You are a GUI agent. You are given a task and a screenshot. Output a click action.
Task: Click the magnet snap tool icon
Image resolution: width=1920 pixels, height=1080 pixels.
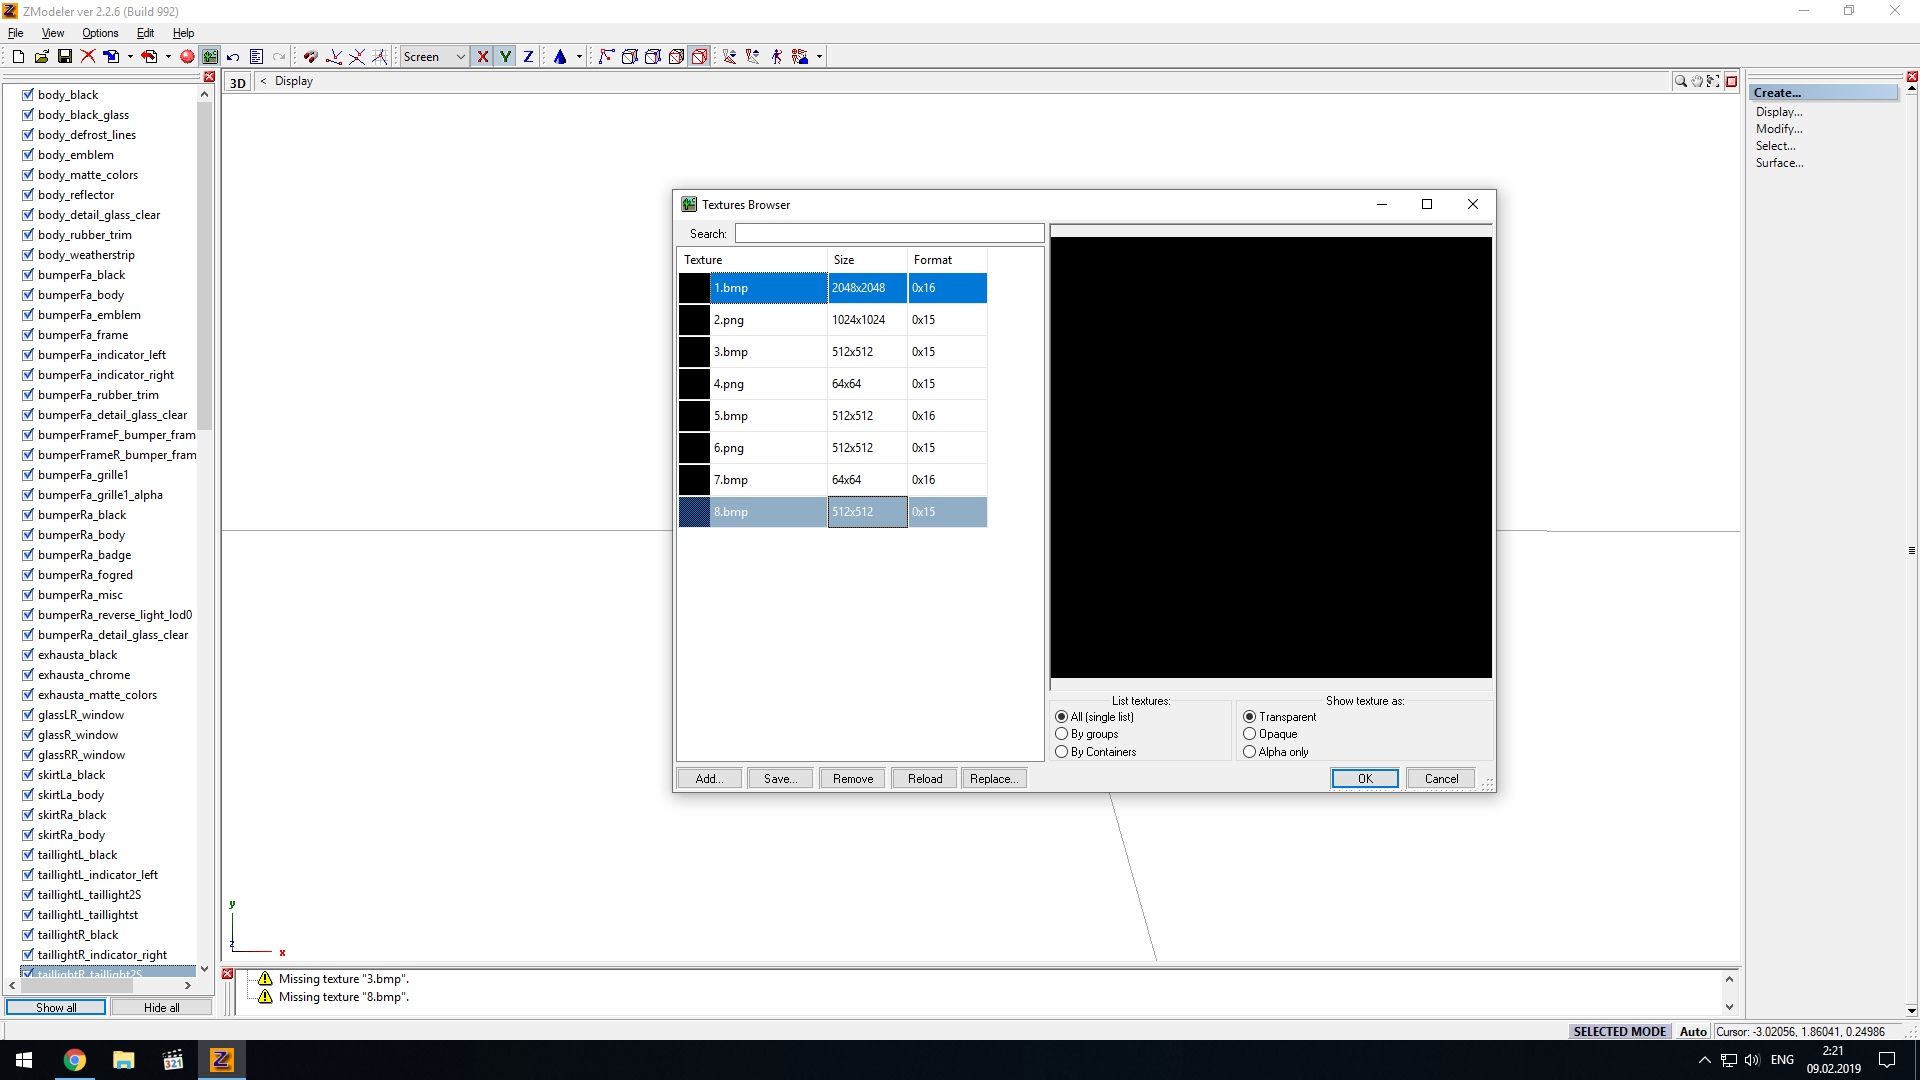tap(310, 57)
